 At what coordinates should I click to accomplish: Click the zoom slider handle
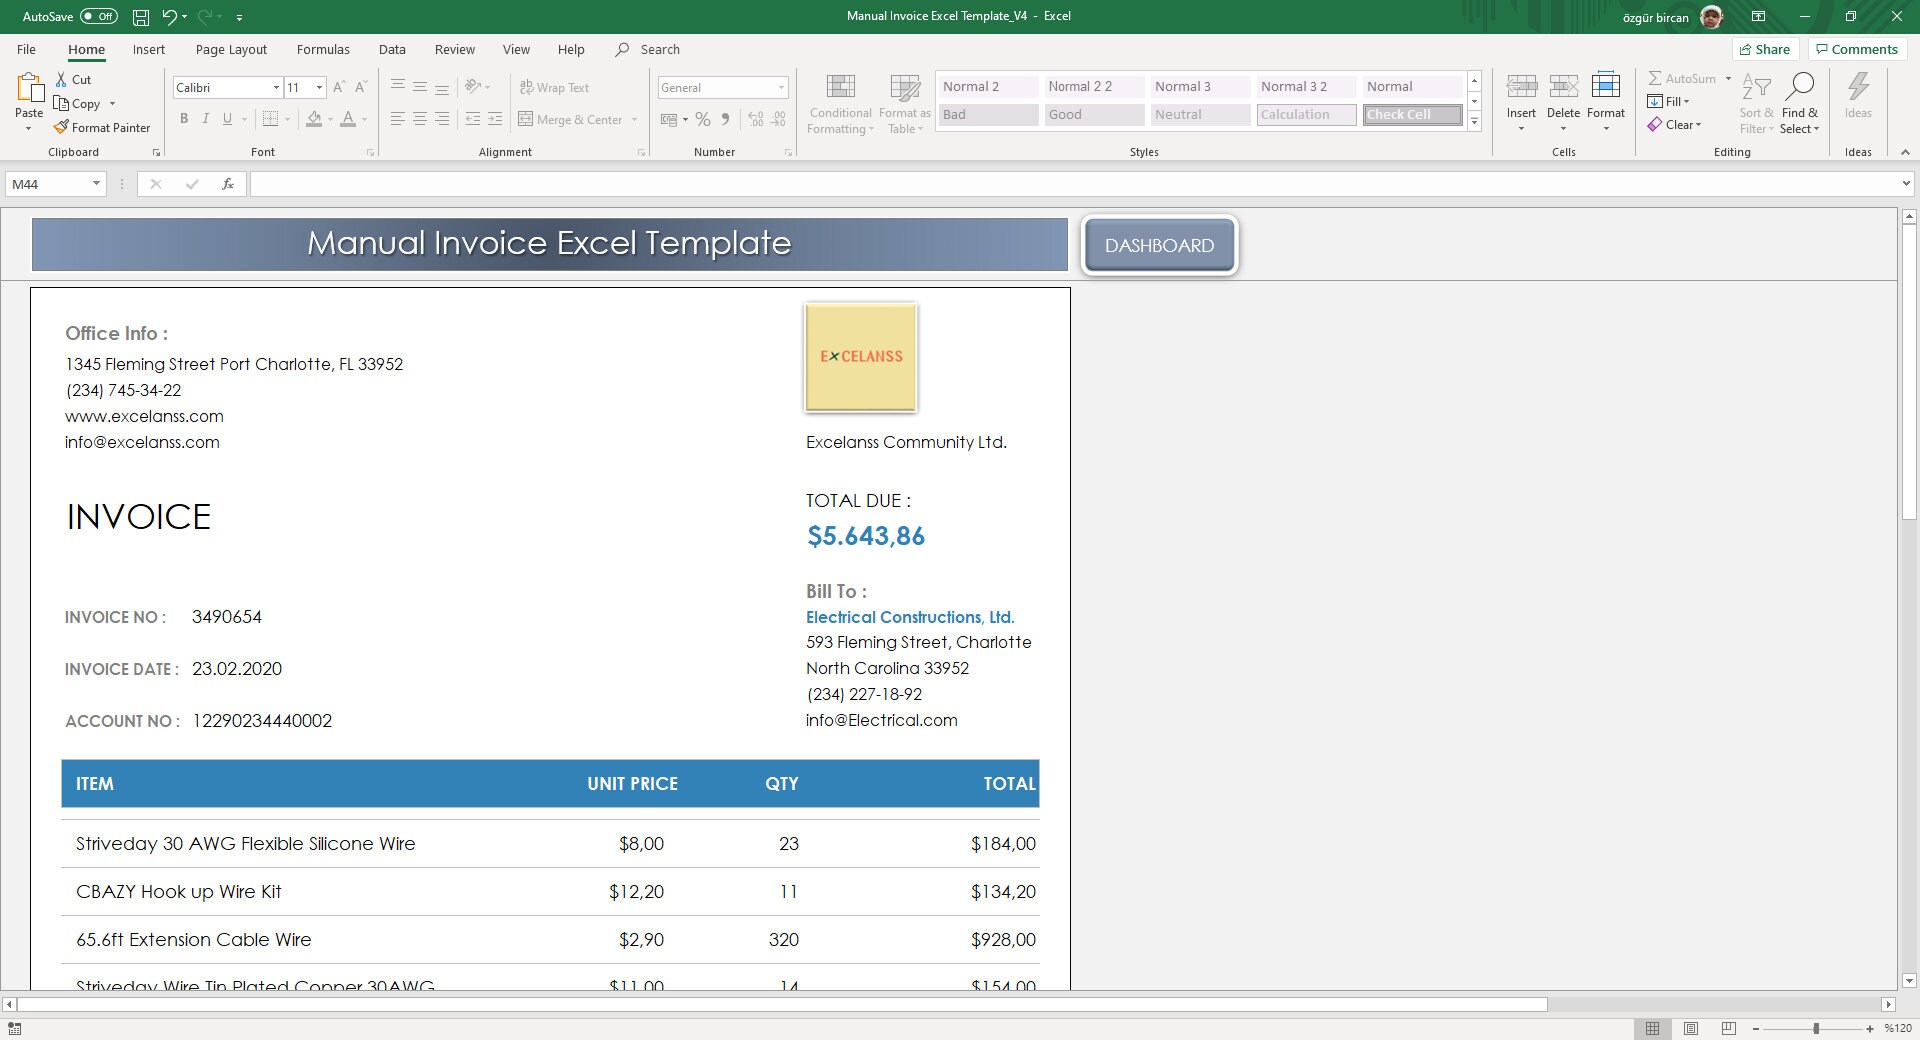click(1816, 1028)
